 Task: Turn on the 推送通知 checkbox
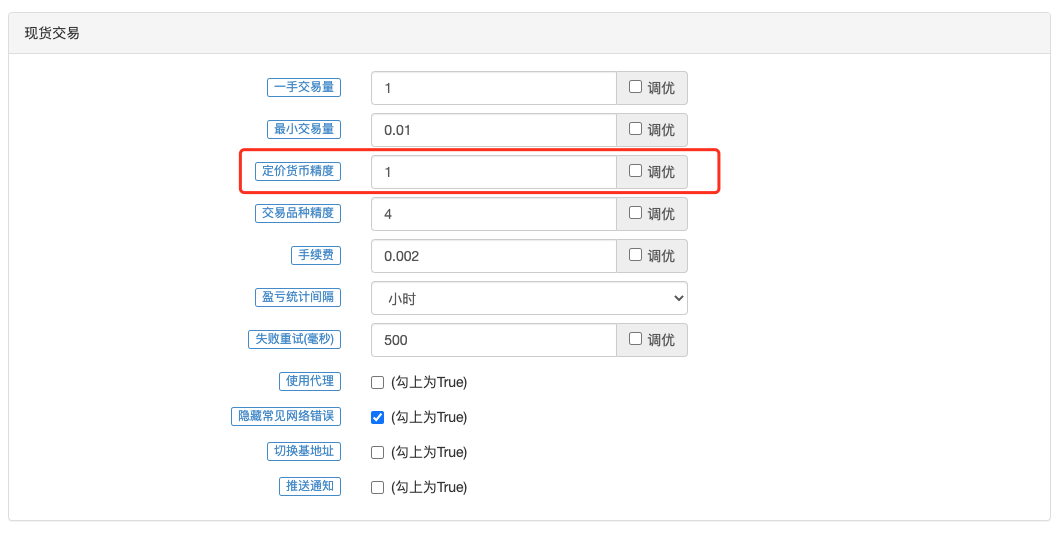pyautogui.click(x=377, y=487)
